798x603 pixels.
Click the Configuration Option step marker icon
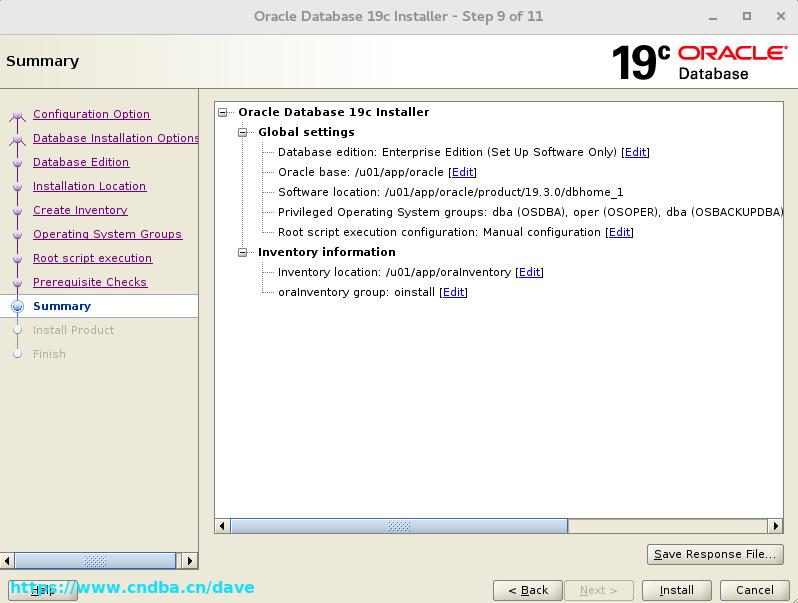click(x=17, y=115)
